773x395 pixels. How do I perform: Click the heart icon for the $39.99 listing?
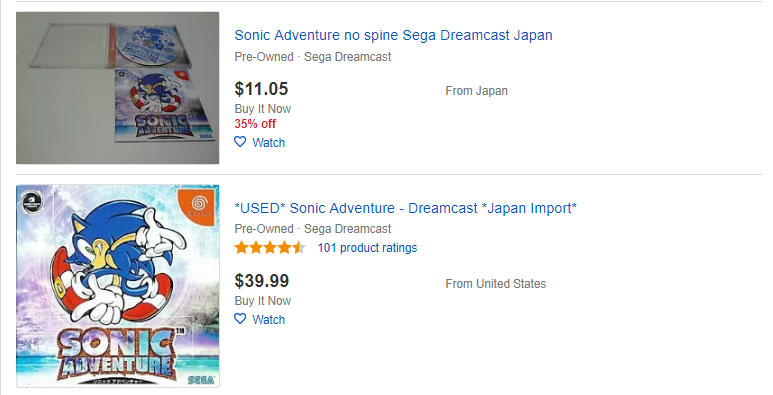[240, 319]
